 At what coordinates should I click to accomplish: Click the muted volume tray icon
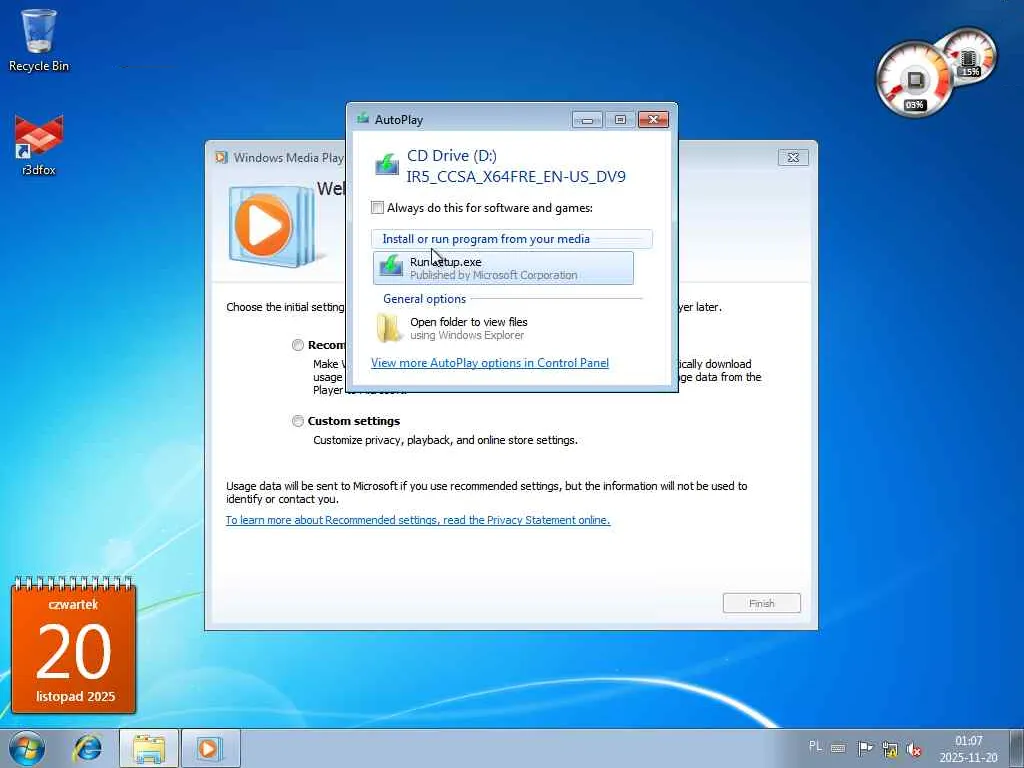click(x=914, y=749)
